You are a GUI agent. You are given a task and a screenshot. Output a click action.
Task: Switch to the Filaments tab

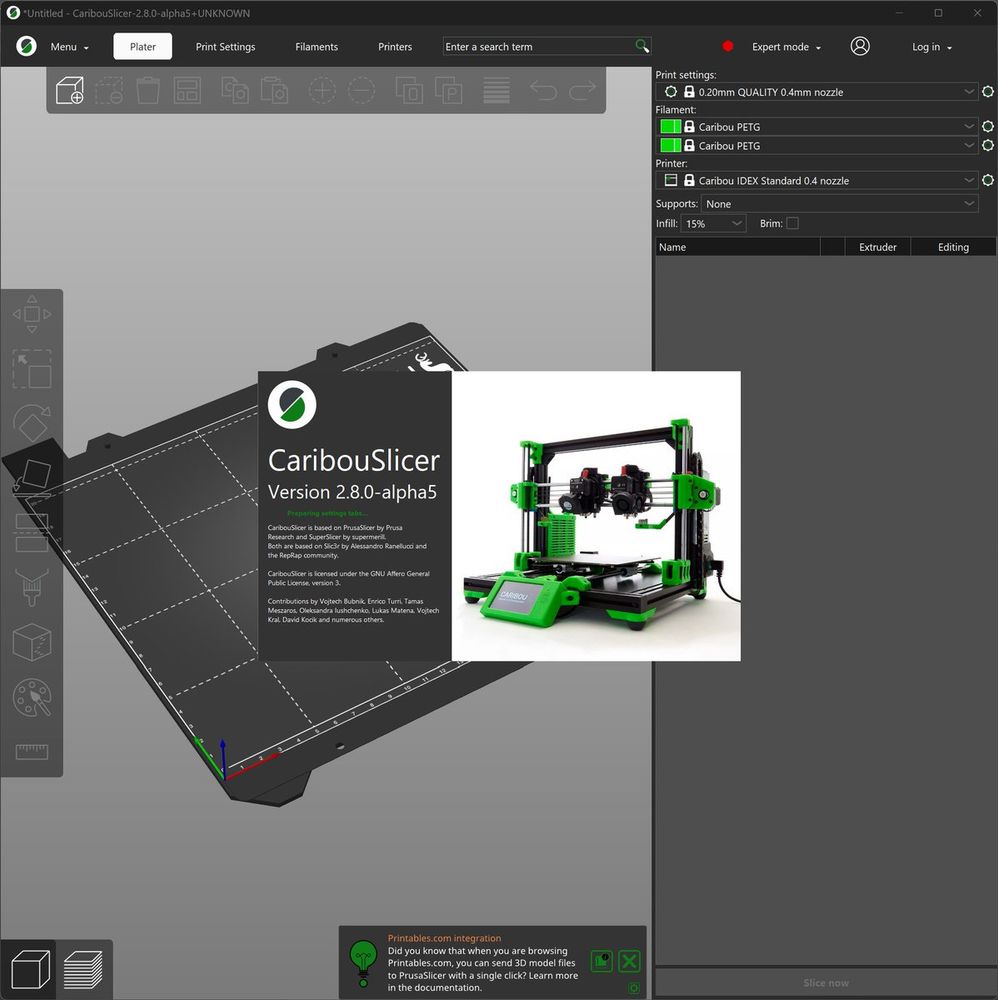pyautogui.click(x=316, y=47)
